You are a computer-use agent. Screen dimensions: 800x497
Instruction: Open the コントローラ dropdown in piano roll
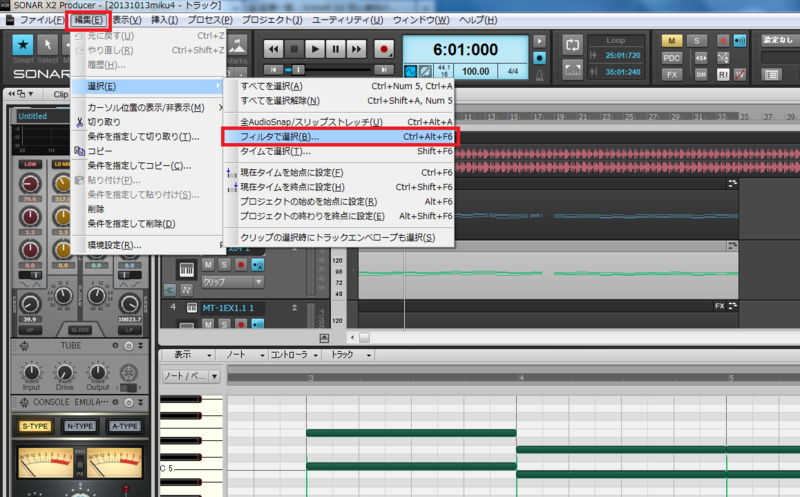pos(294,355)
